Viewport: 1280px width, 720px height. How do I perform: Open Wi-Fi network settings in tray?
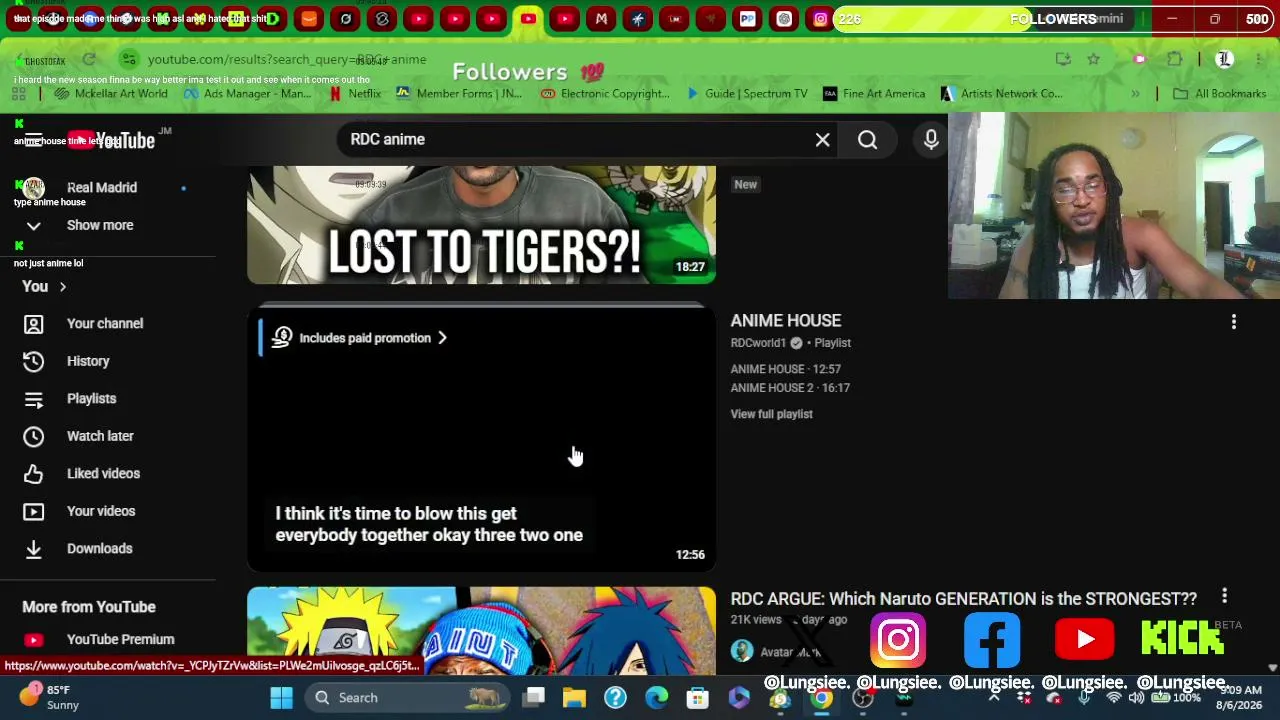coord(1114,698)
